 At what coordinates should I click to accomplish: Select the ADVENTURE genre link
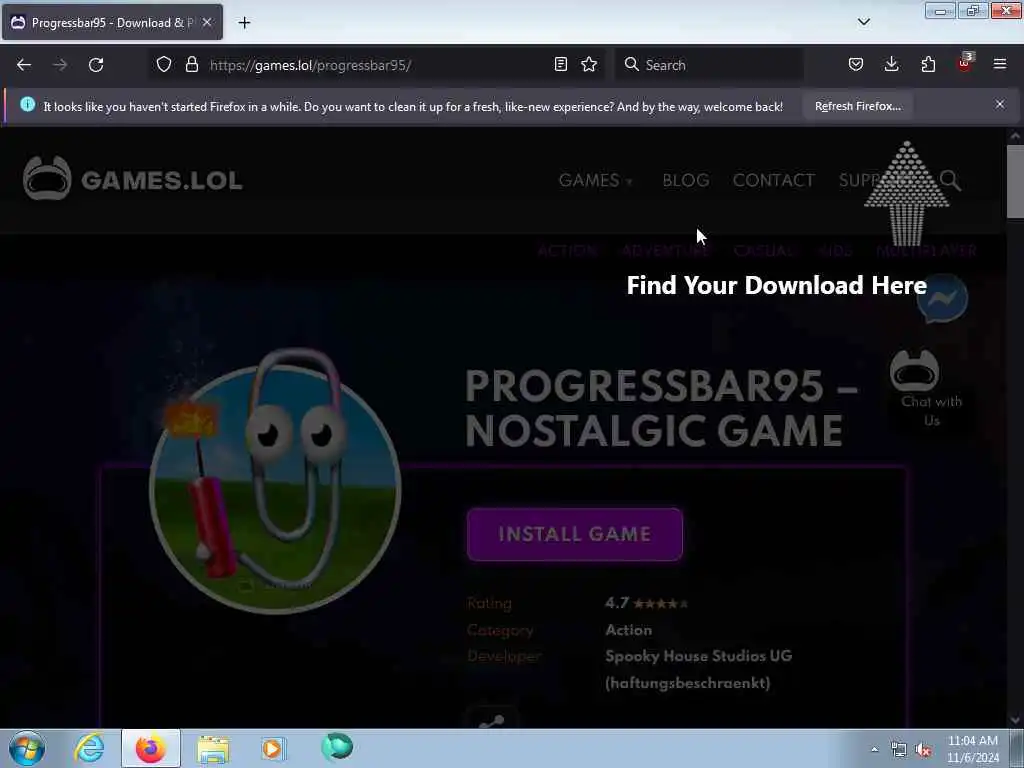pyautogui.click(x=665, y=251)
